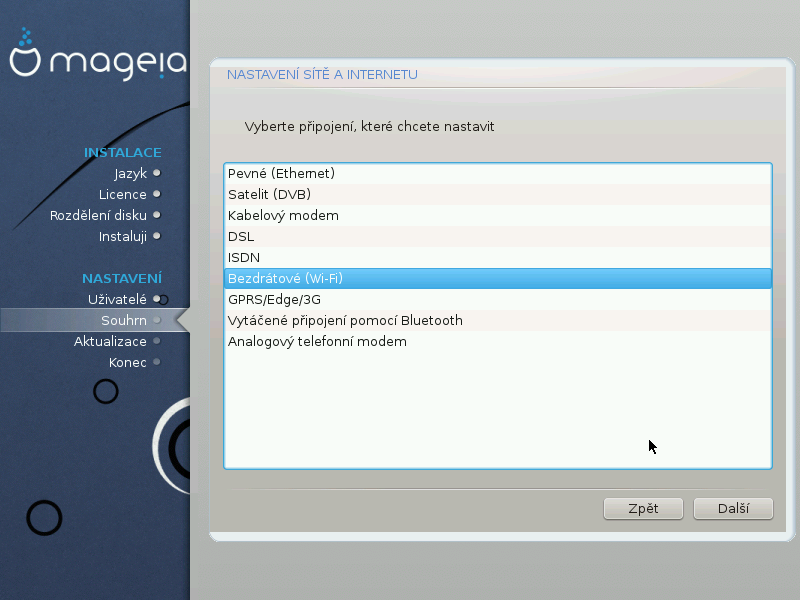Click the bullet dot beside Uživatelé
Viewport: 800px width, 600px height.
tap(157, 299)
